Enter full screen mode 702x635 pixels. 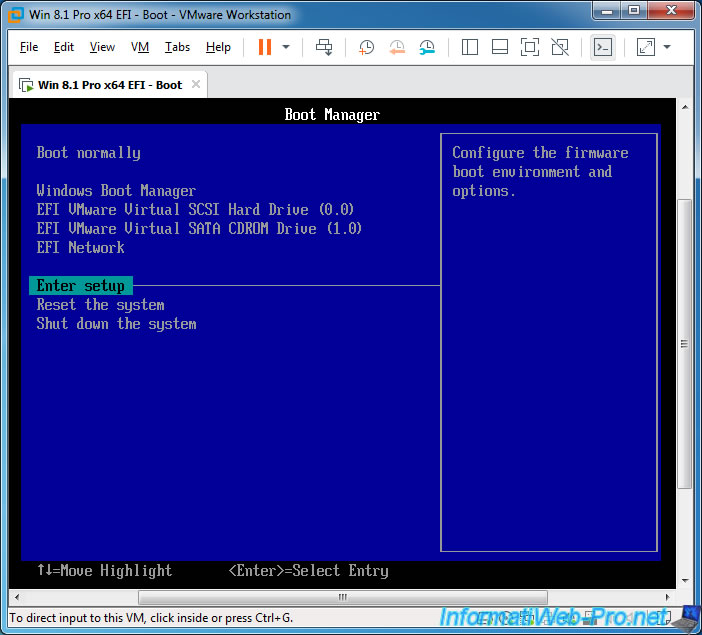point(530,47)
